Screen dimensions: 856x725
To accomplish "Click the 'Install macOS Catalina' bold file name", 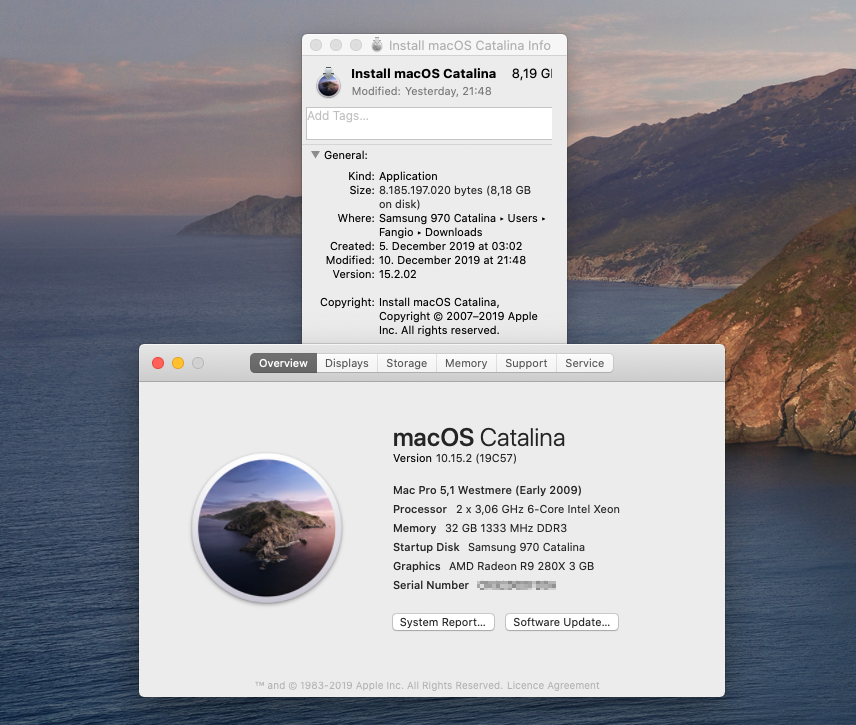I will (424, 74).
